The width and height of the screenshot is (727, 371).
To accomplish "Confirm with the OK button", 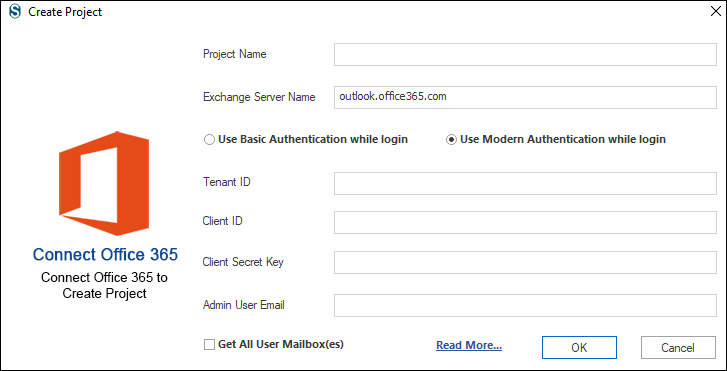I will [579, 347].
